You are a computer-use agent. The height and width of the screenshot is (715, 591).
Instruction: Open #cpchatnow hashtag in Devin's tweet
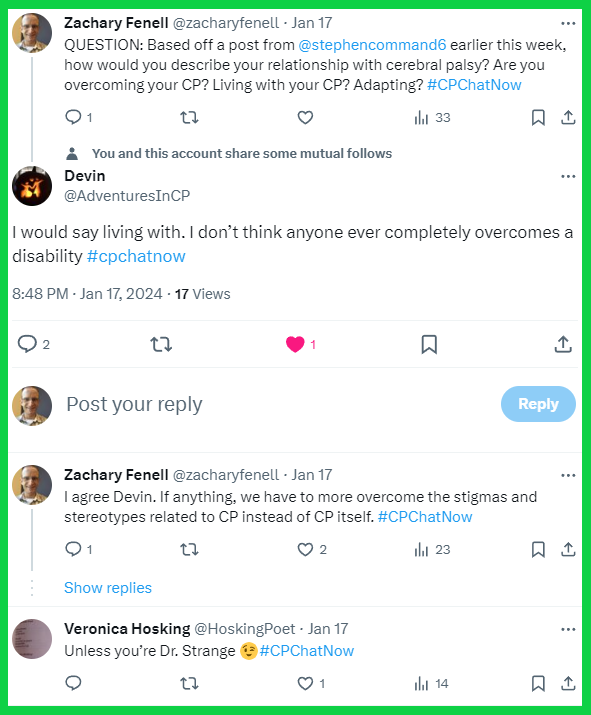click(x=136, y=256)
